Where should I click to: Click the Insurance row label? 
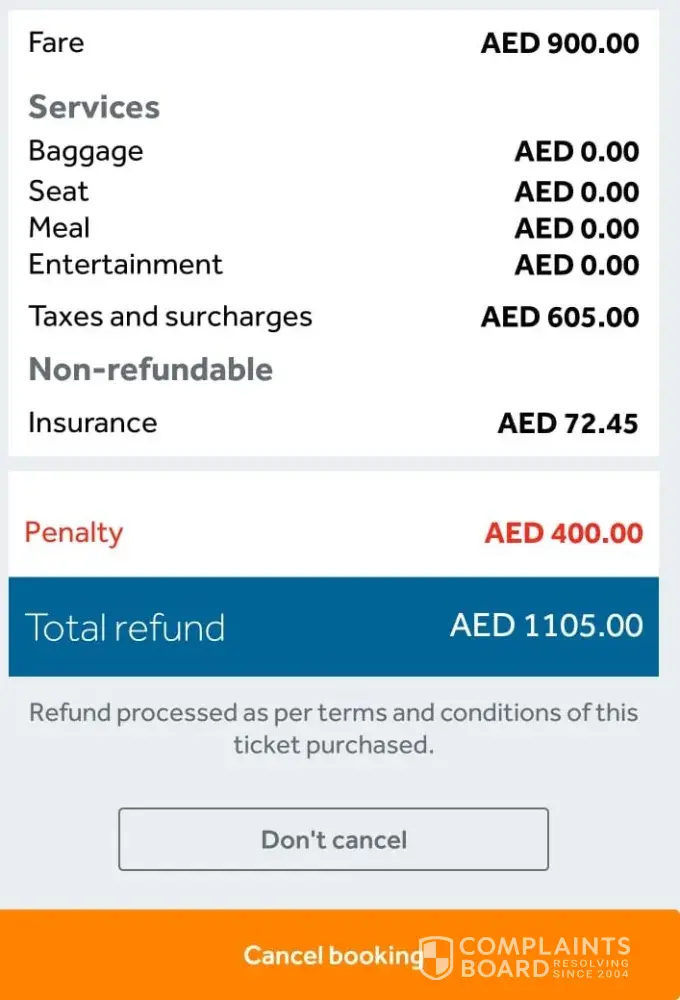(92, 422)
